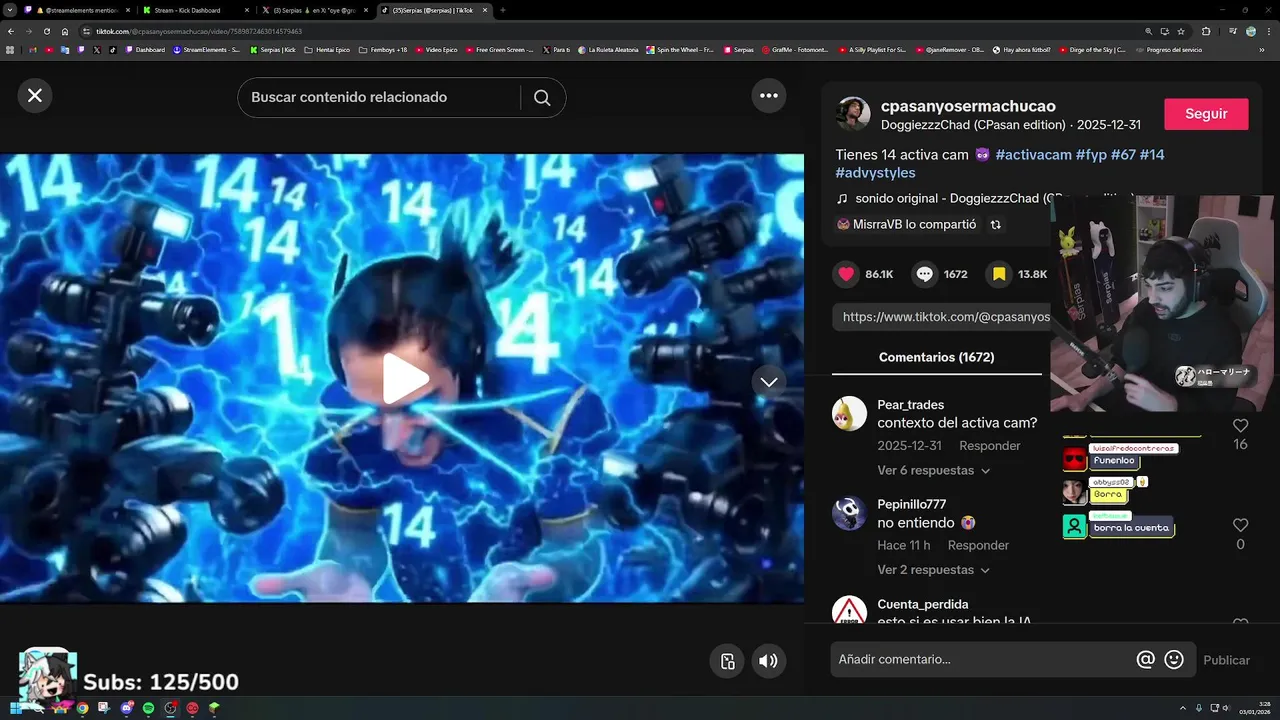The height and width of the screenshot is (720, 1280).
Task: Open a new browser tab
Action: point(503,10)
